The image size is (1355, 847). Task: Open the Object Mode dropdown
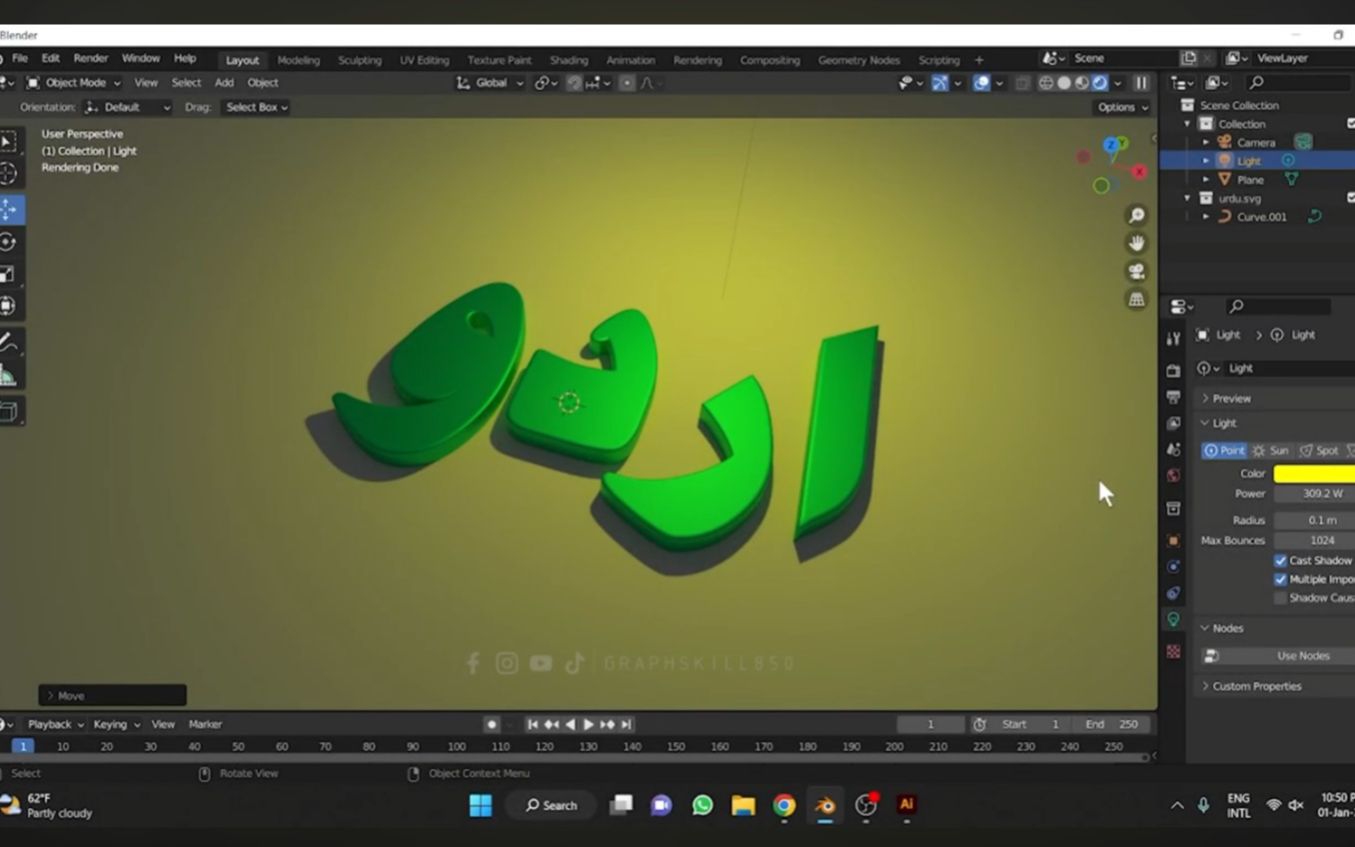point(75,83)
